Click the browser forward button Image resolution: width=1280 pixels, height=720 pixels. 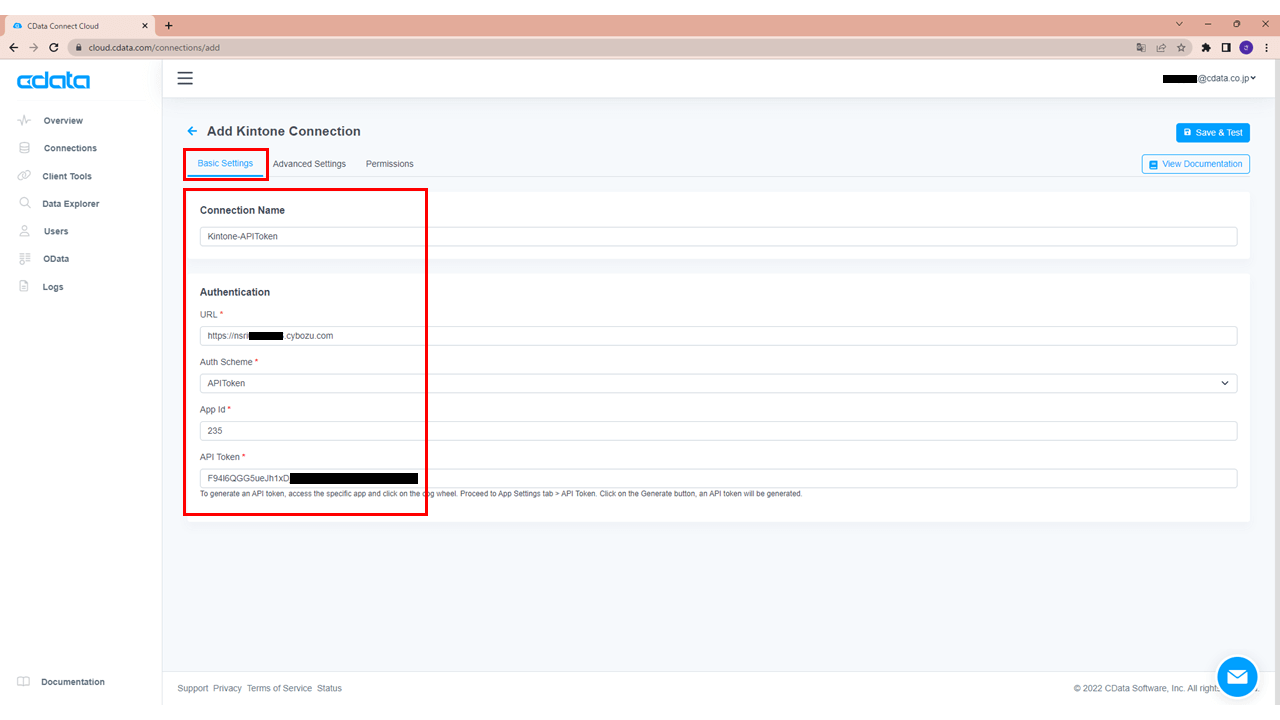(34, 47)
